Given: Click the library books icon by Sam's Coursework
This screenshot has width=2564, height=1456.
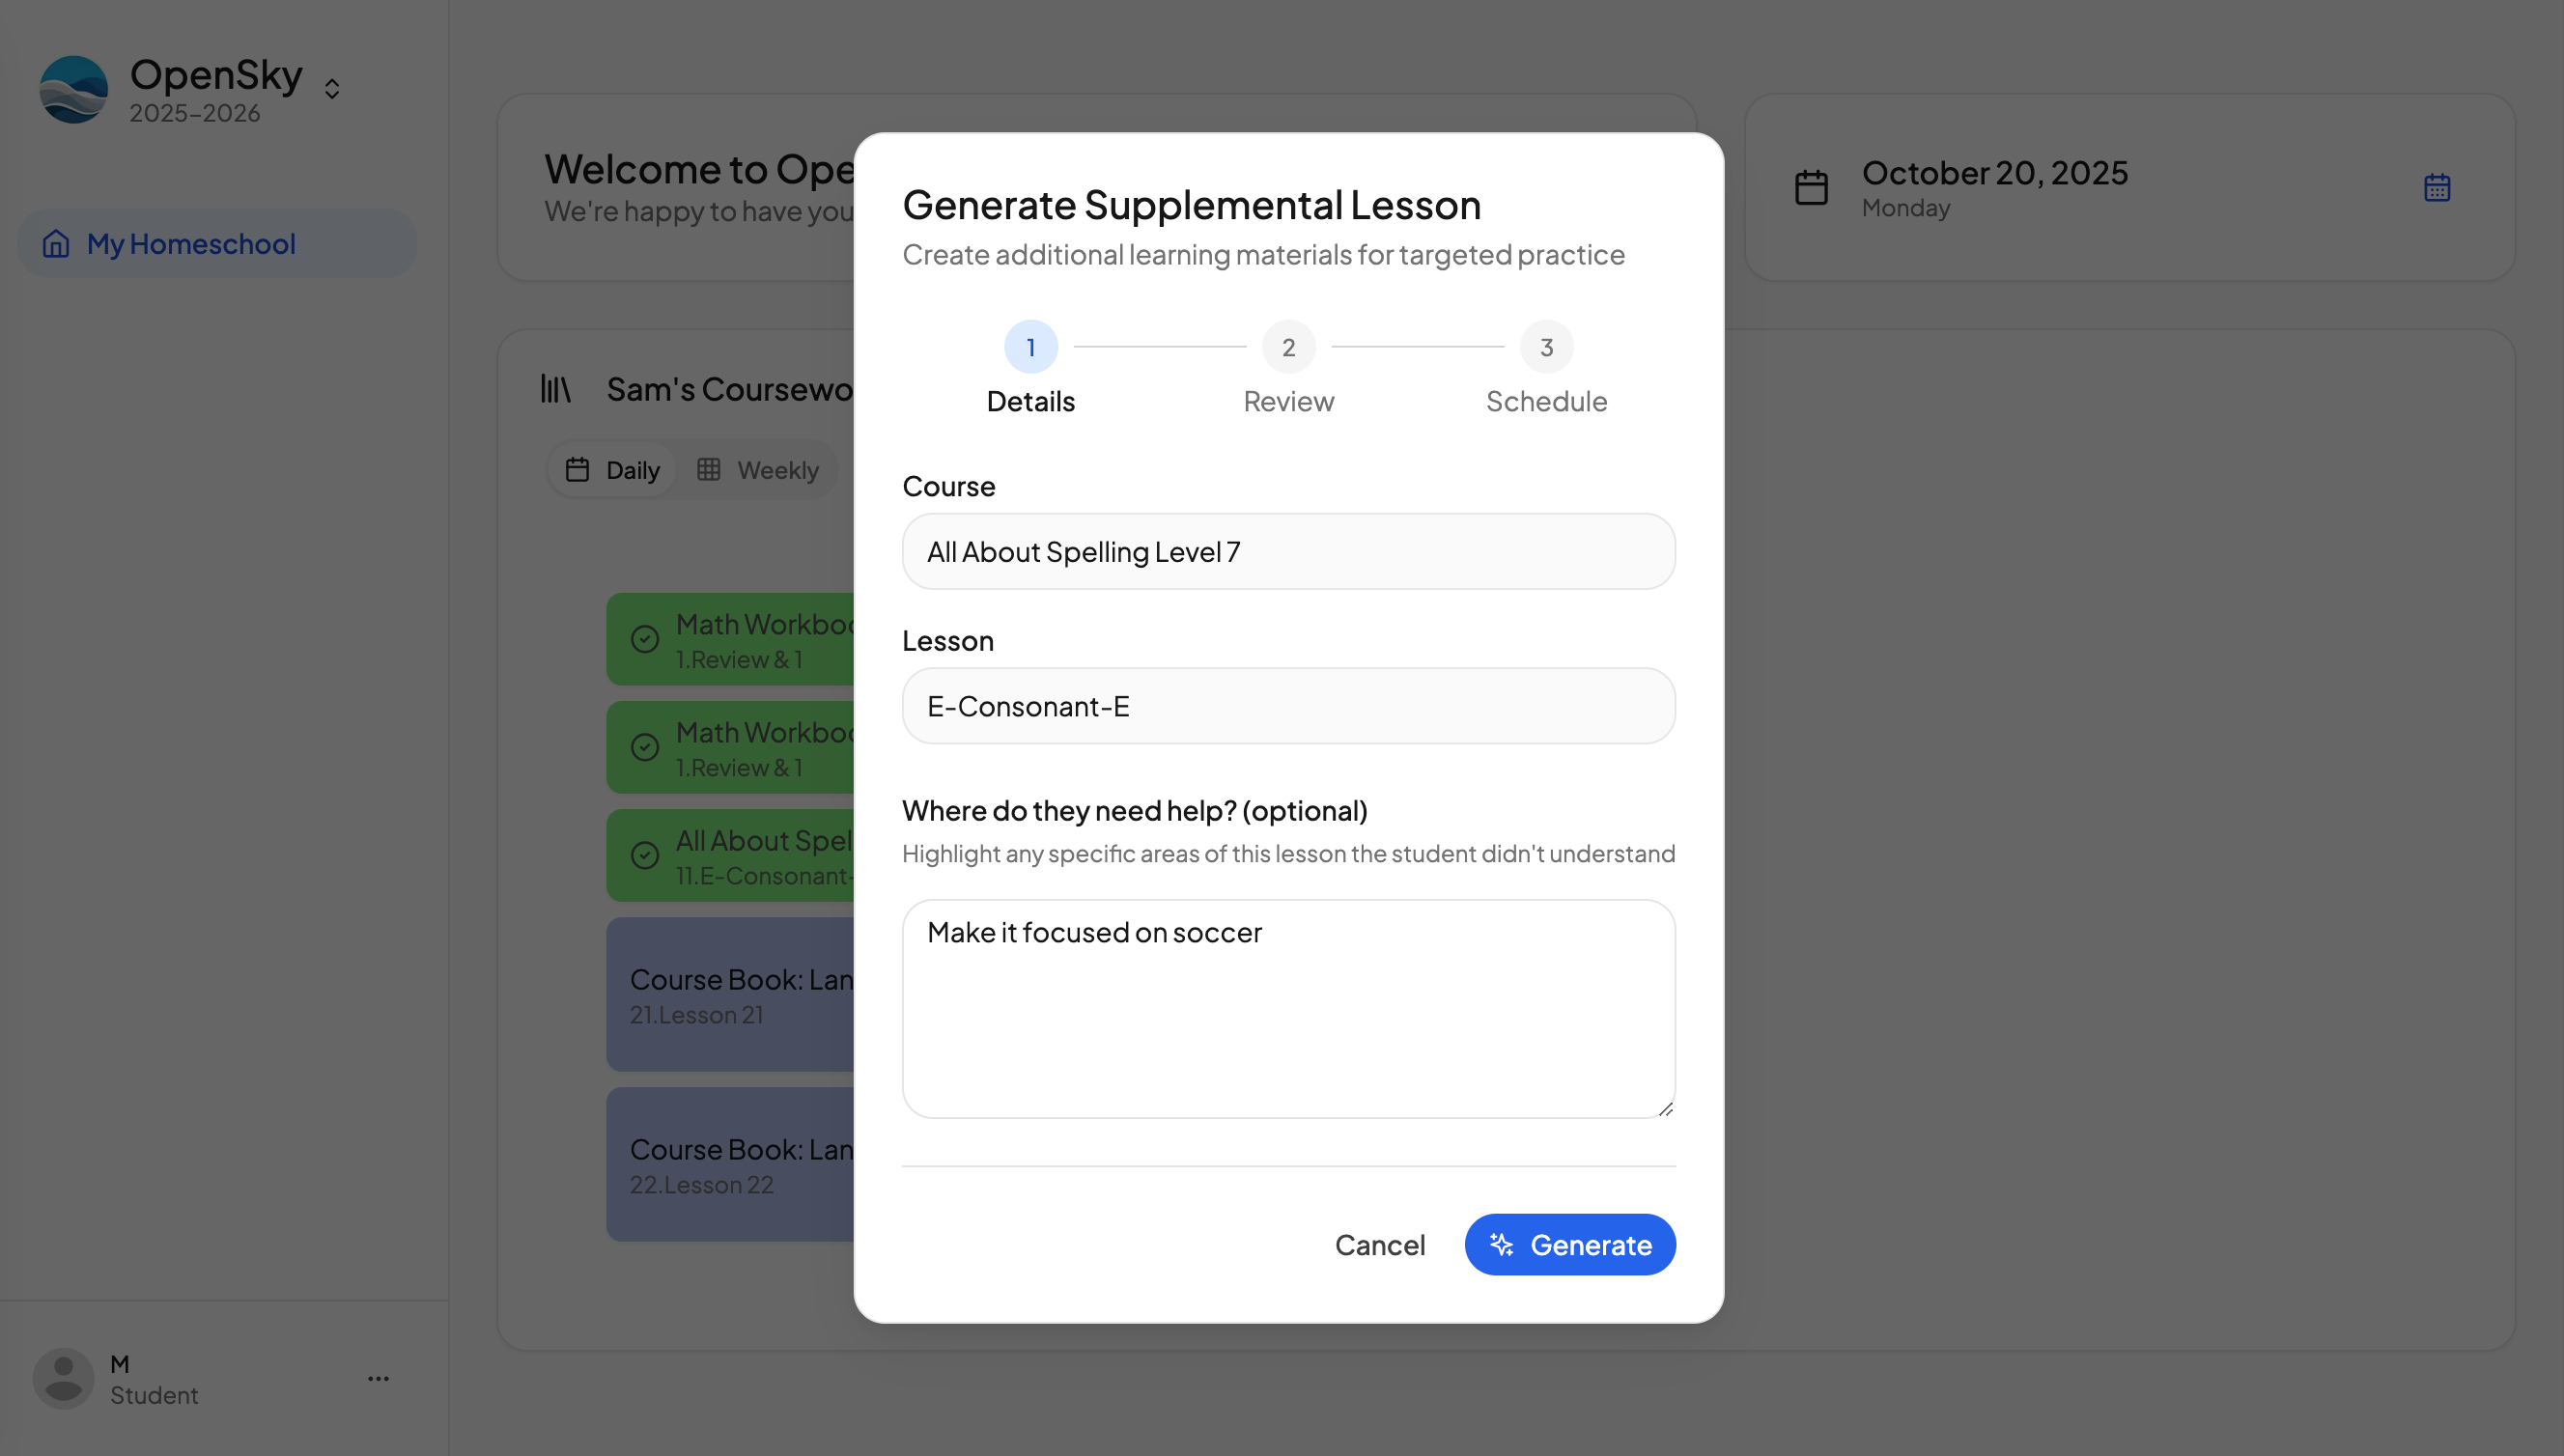Looking at the screenshot, I should 556,389.
